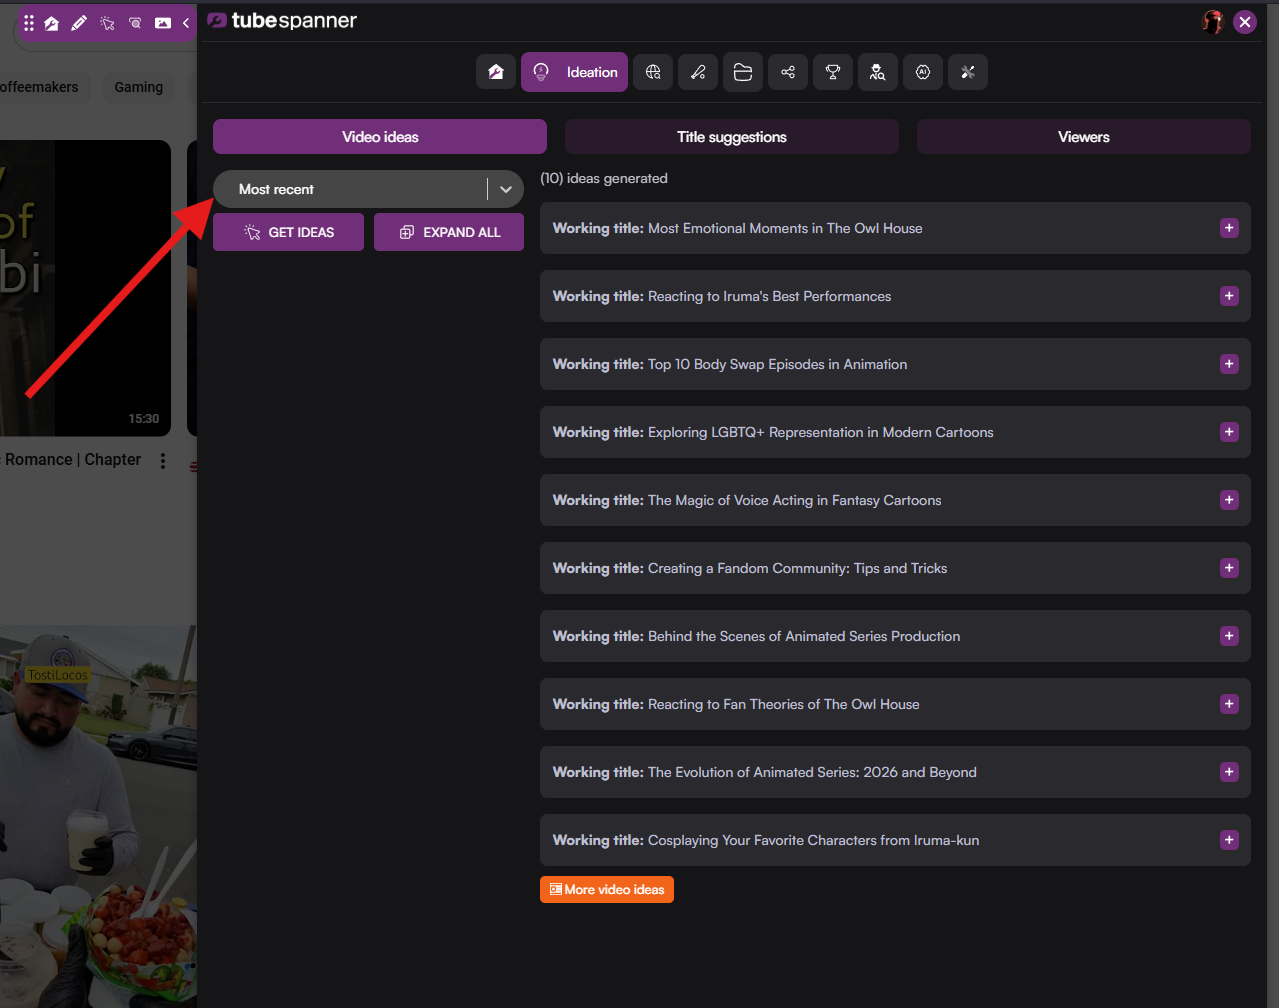Switch to the Viewers tab
This screenshot has height=1008, width=1279.
[x=1084, y=137]
